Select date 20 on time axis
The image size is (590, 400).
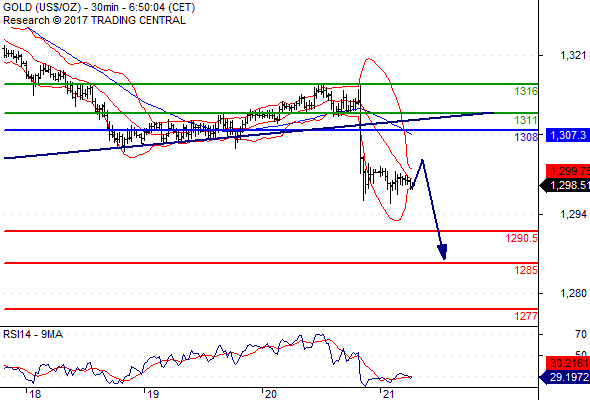click(x=271, y=394)
